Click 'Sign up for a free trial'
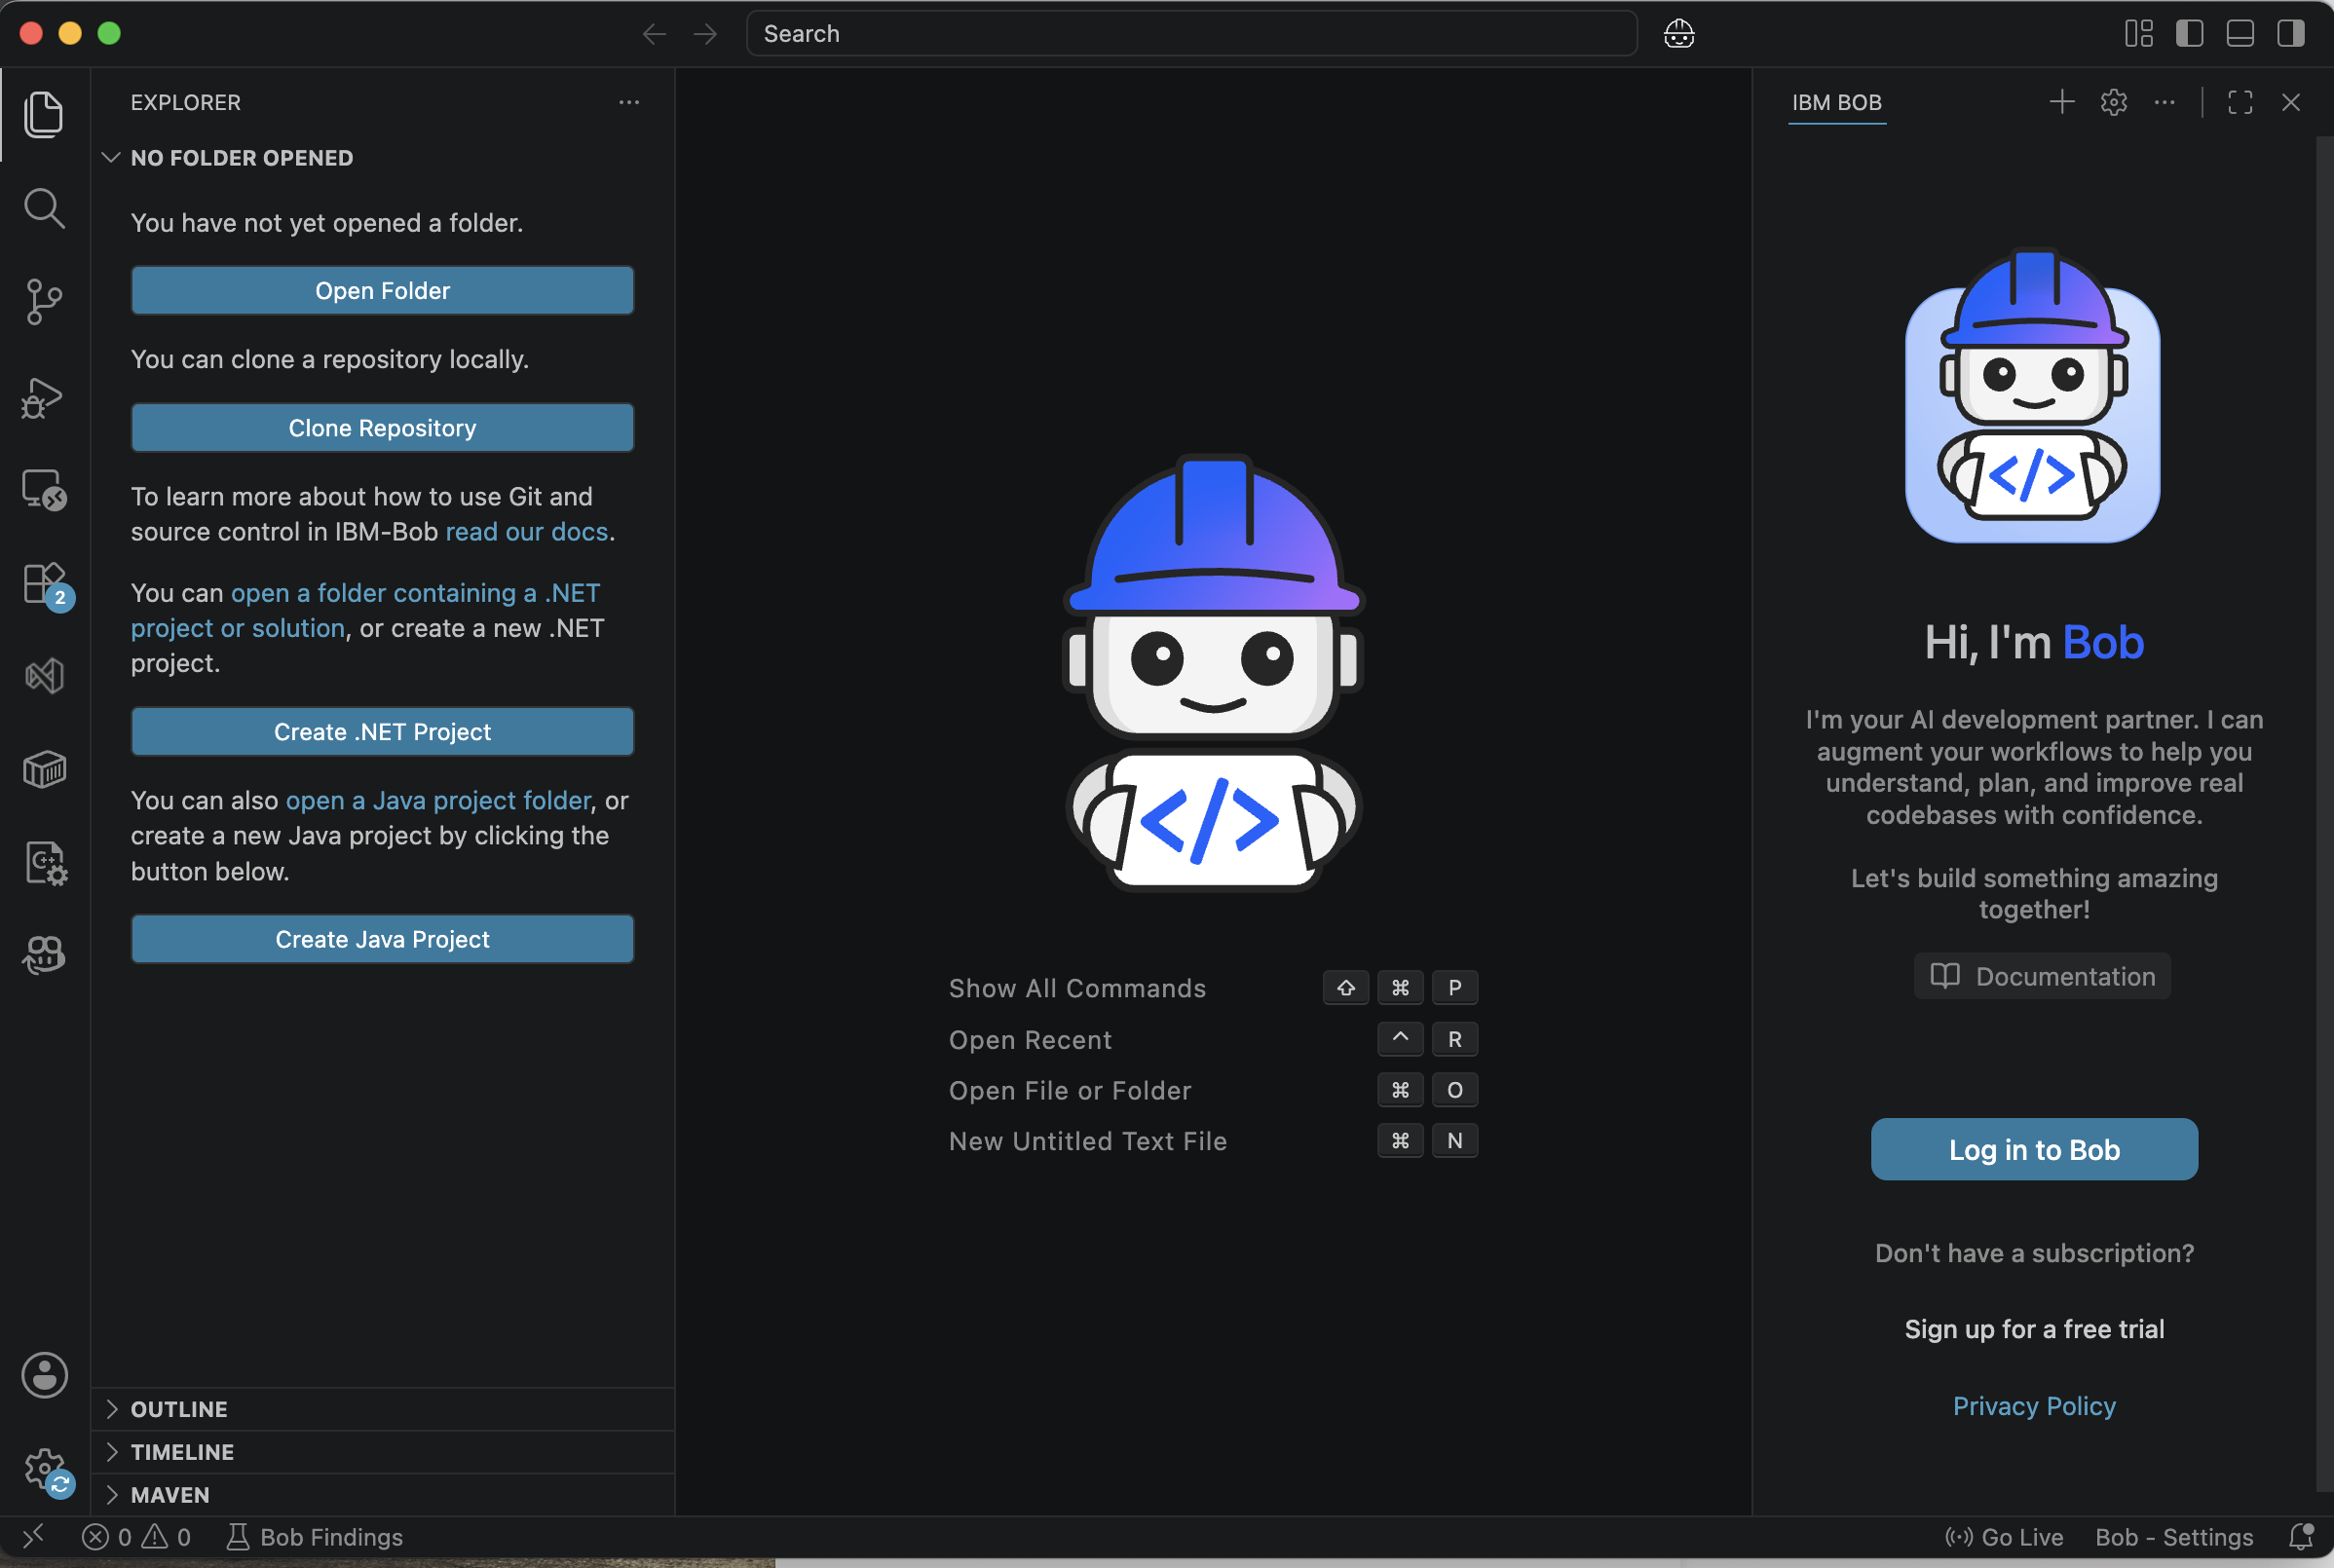The image size is (2334, 1568). 2034,1329
